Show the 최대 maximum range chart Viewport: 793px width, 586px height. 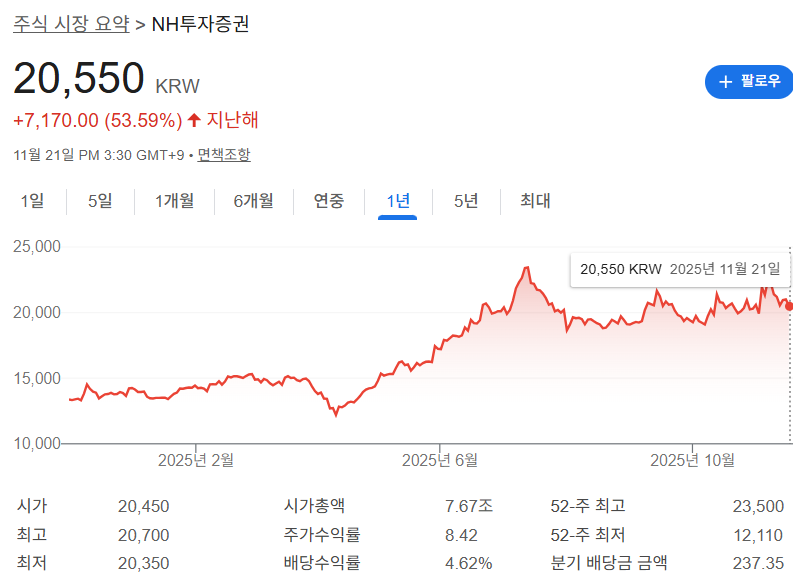coord(535,201)
